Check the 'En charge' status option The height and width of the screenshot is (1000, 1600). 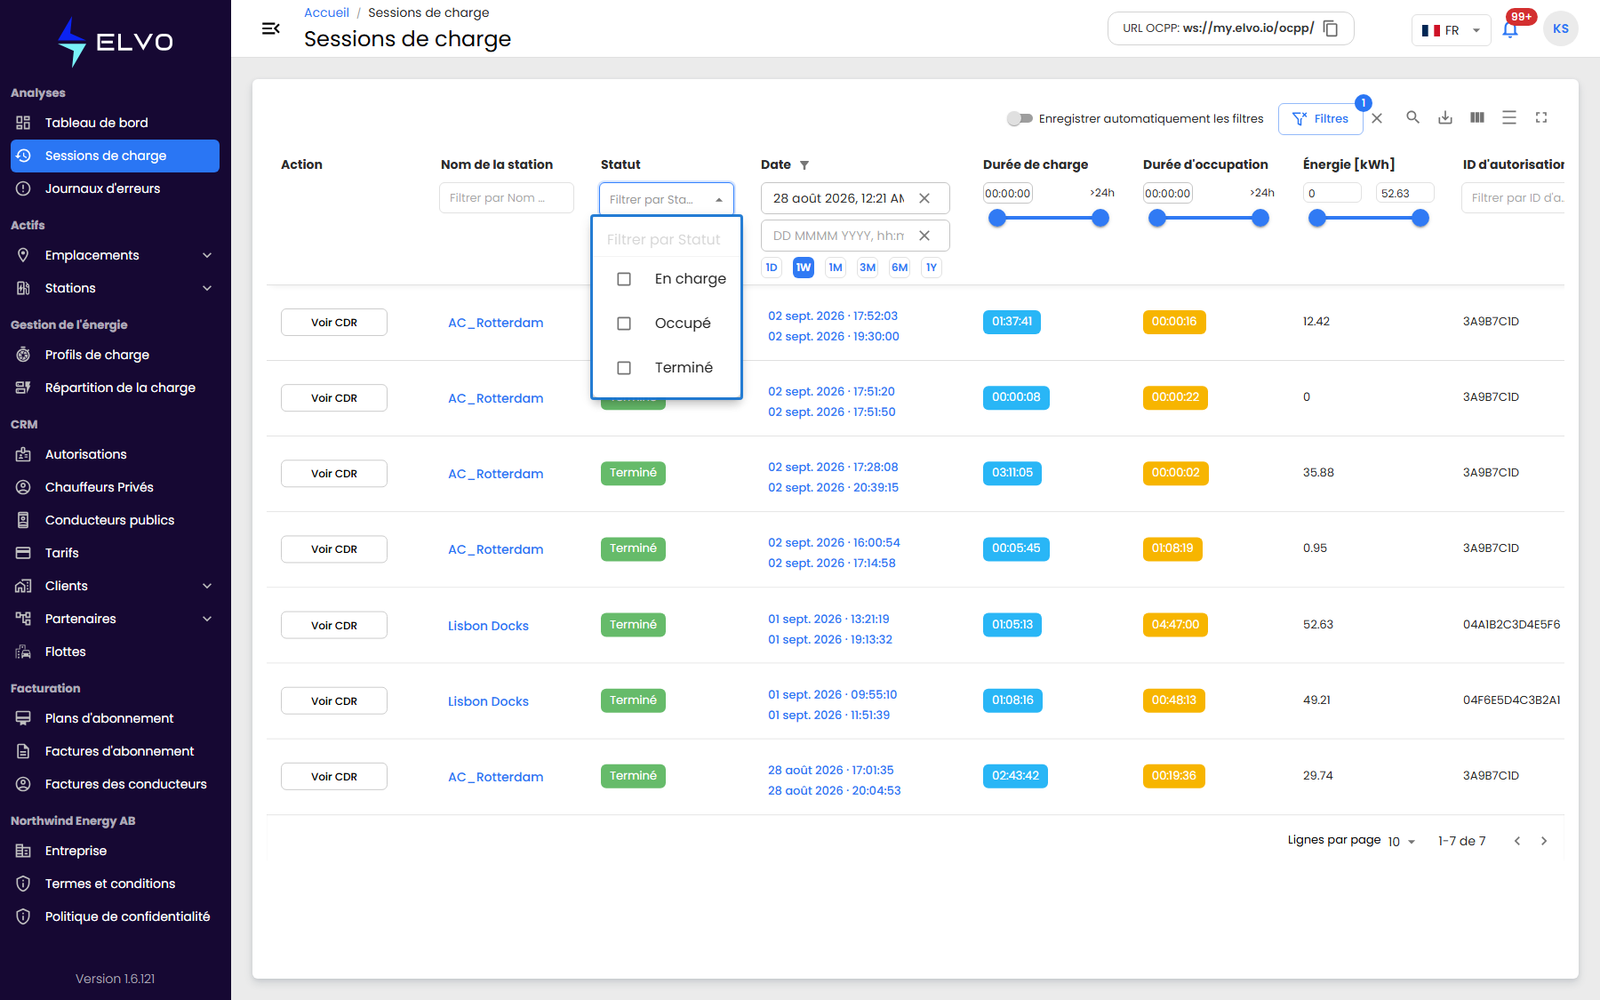[x=624, y=279]
